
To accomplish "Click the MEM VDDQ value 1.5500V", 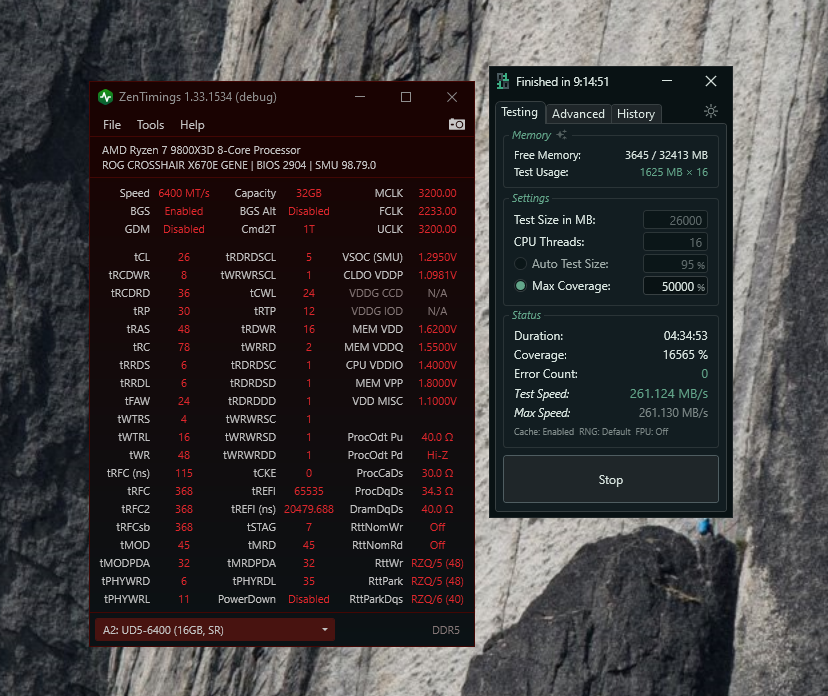I will click(437, 347).
